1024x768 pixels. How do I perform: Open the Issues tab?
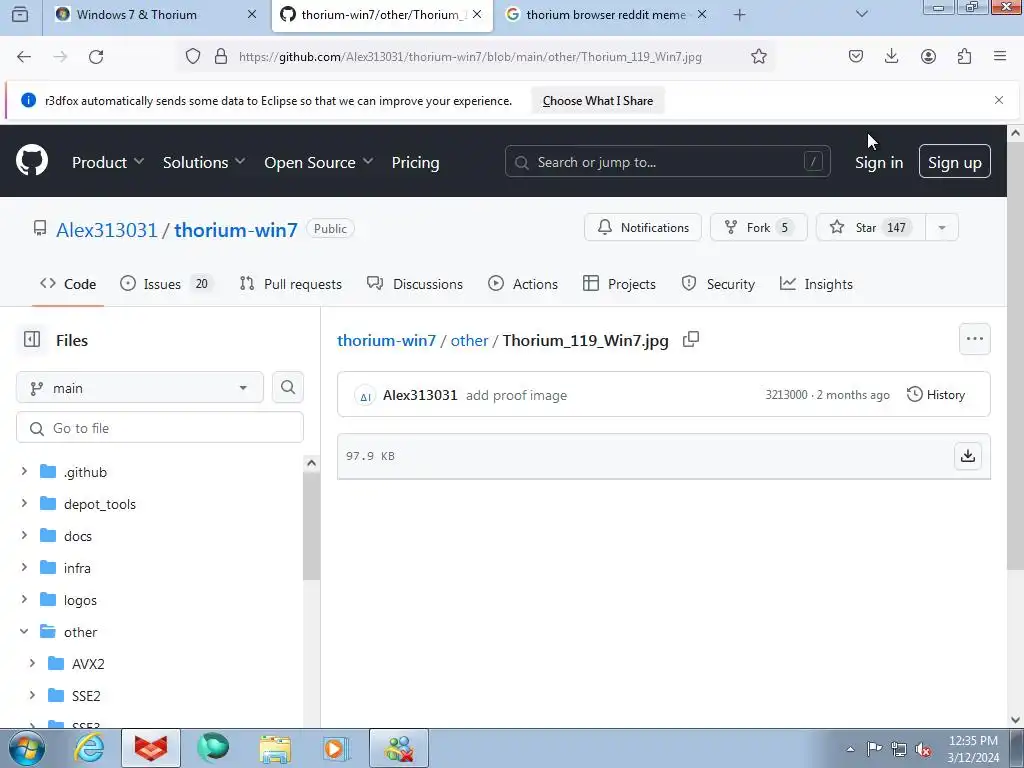tap(167, 284)
